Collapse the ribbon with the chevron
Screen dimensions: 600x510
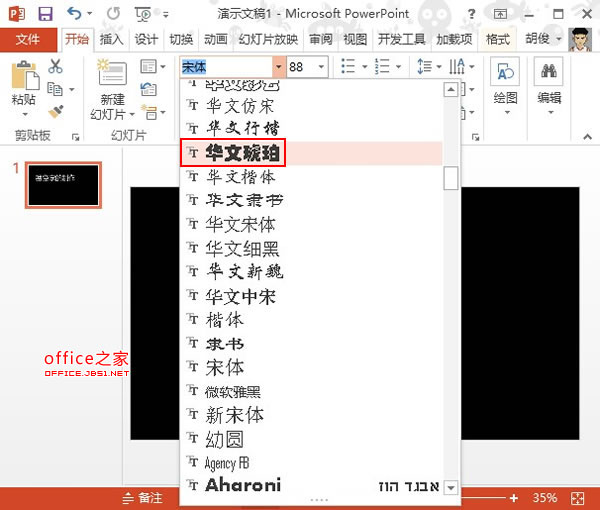[588, 137]
